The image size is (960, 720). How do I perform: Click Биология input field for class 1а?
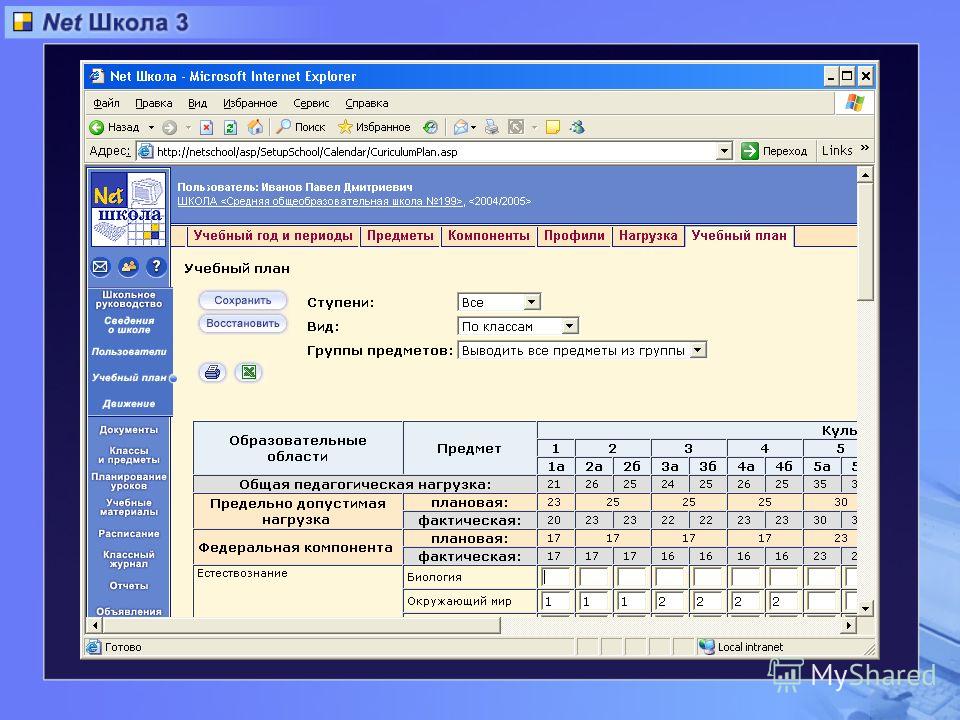(x=555, y=577)
